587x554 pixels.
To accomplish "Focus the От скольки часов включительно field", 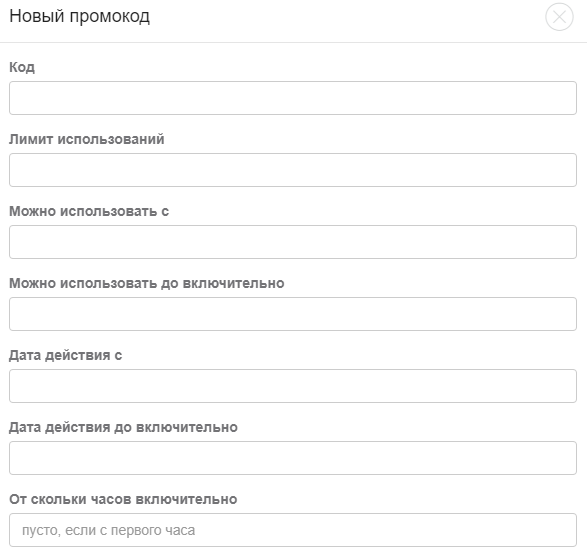I will (x=293, y=530).
